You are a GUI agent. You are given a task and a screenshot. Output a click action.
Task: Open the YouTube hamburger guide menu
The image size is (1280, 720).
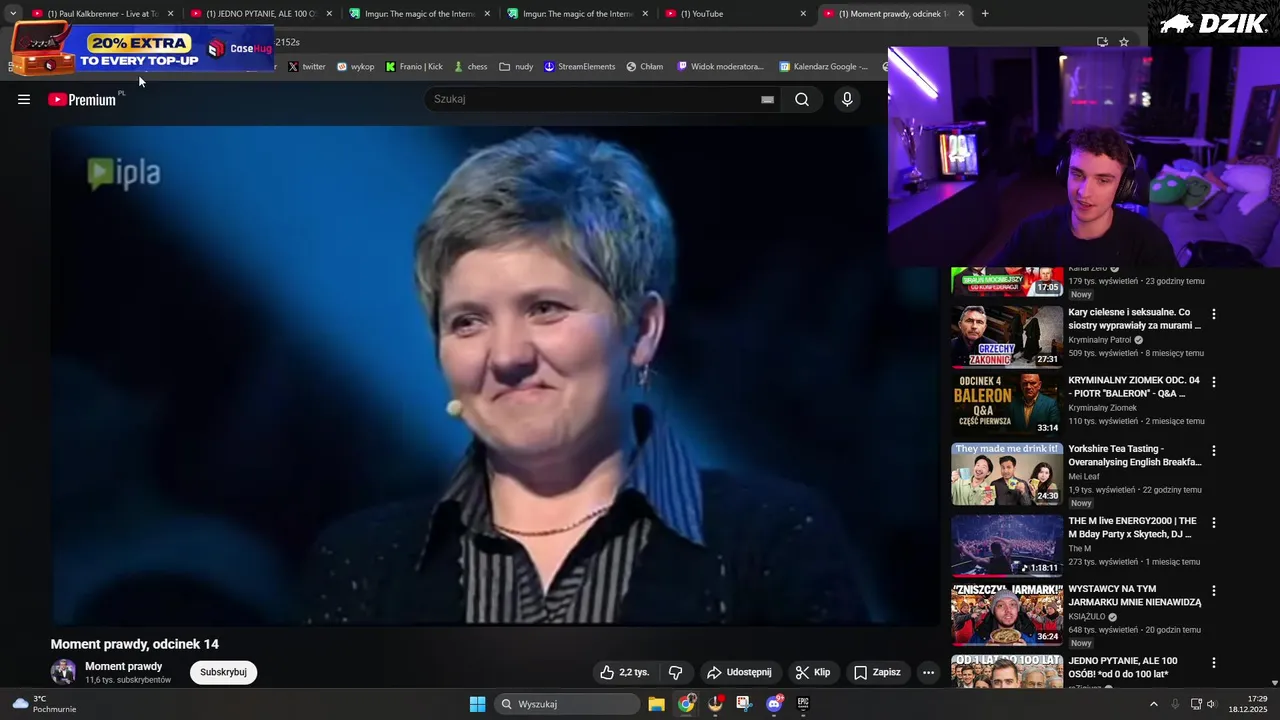(x=24, y=99)
